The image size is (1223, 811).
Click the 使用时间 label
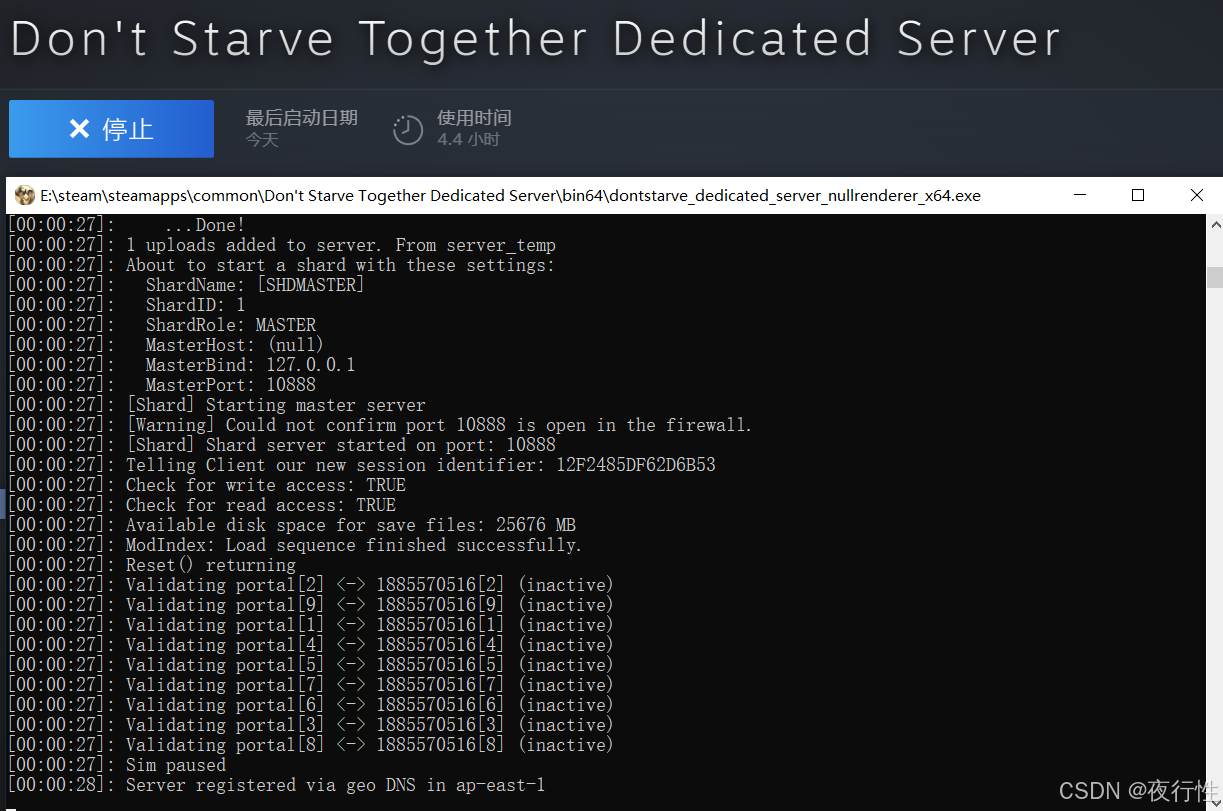pos(474,118)
